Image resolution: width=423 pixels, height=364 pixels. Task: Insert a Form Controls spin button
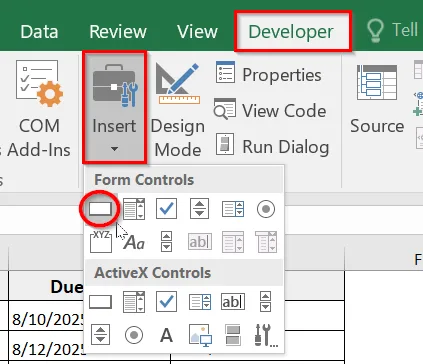pyautogui.click(x=199, y=209)
